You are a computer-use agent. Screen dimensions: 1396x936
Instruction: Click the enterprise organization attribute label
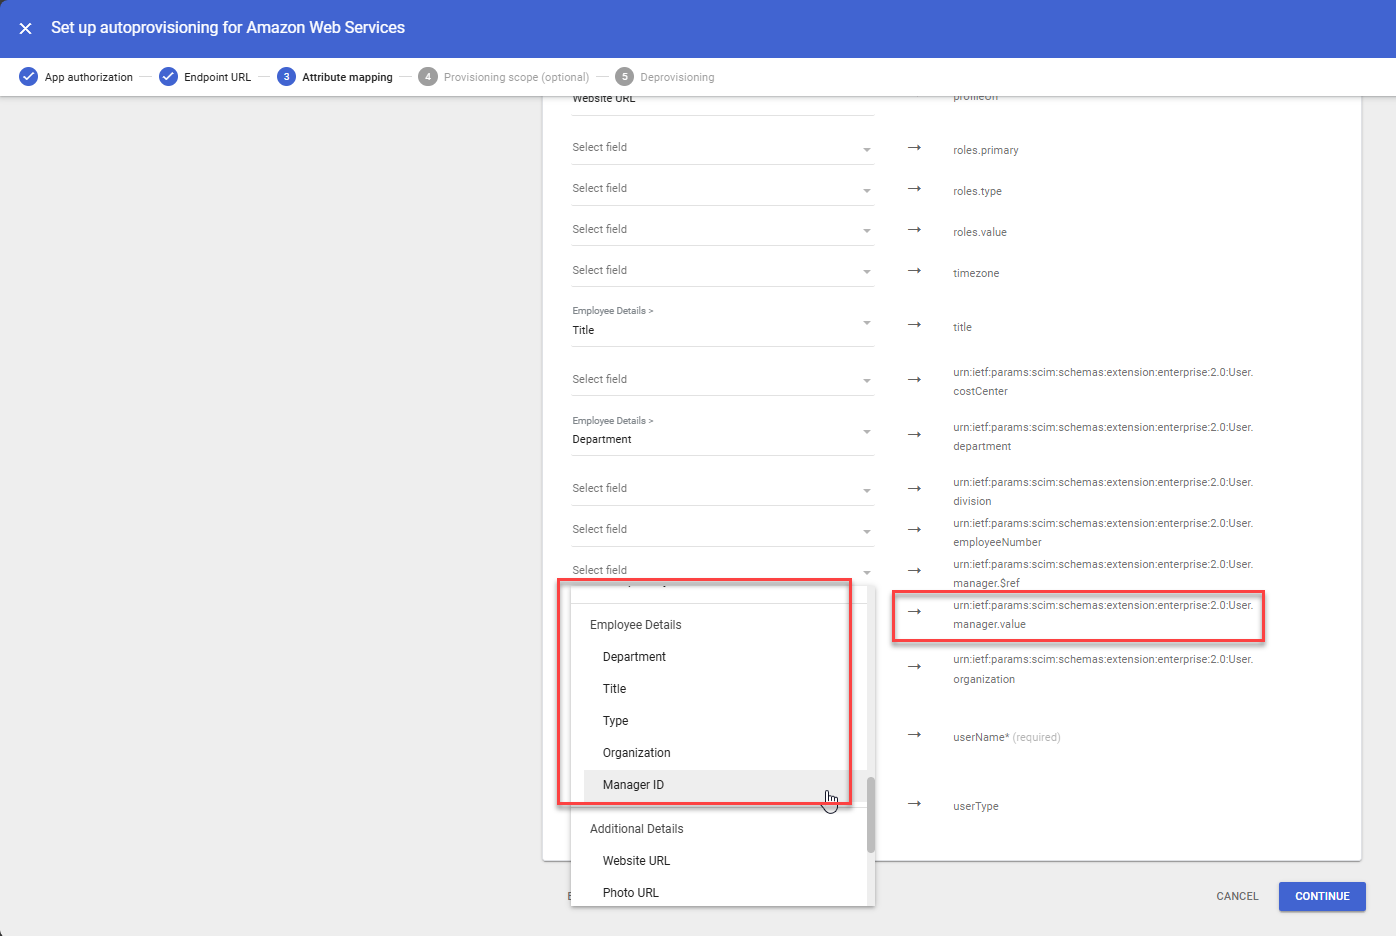pos(1103,670)
